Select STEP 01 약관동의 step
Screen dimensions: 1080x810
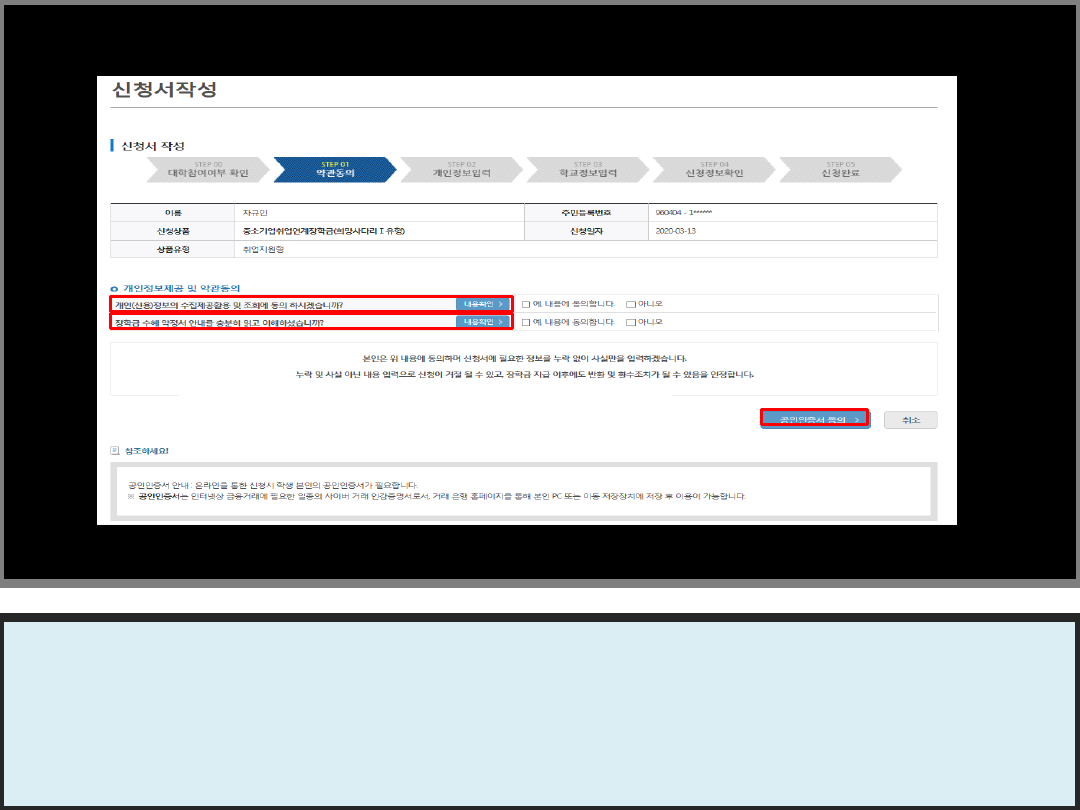point(334,170)
